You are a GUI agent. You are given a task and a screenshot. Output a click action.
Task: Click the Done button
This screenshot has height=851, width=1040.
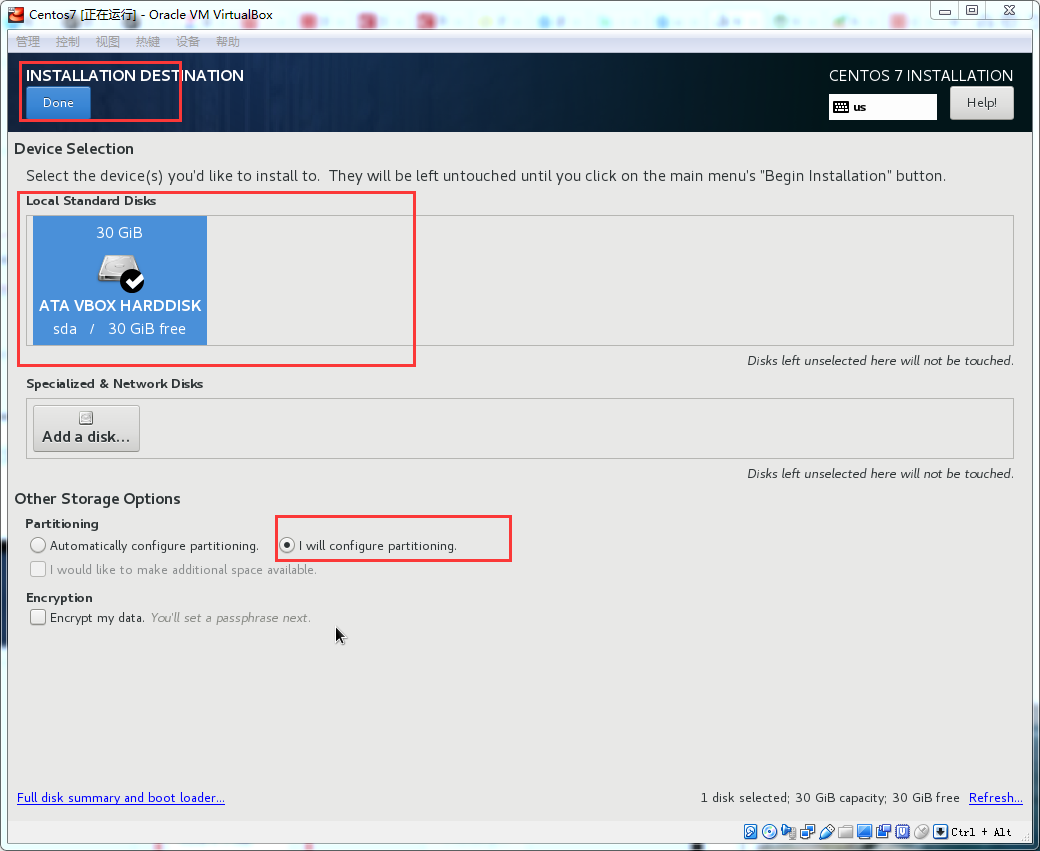(56, 102)
